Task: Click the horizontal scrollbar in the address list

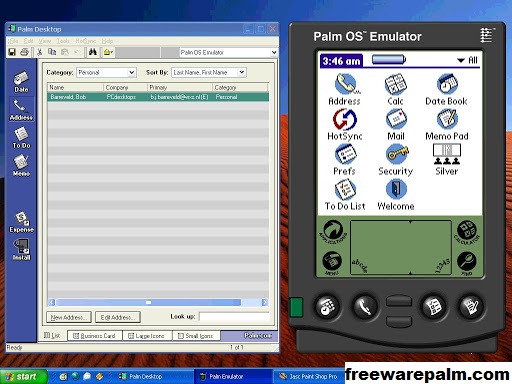Action: pyautogui.click(x=158, y=302)
